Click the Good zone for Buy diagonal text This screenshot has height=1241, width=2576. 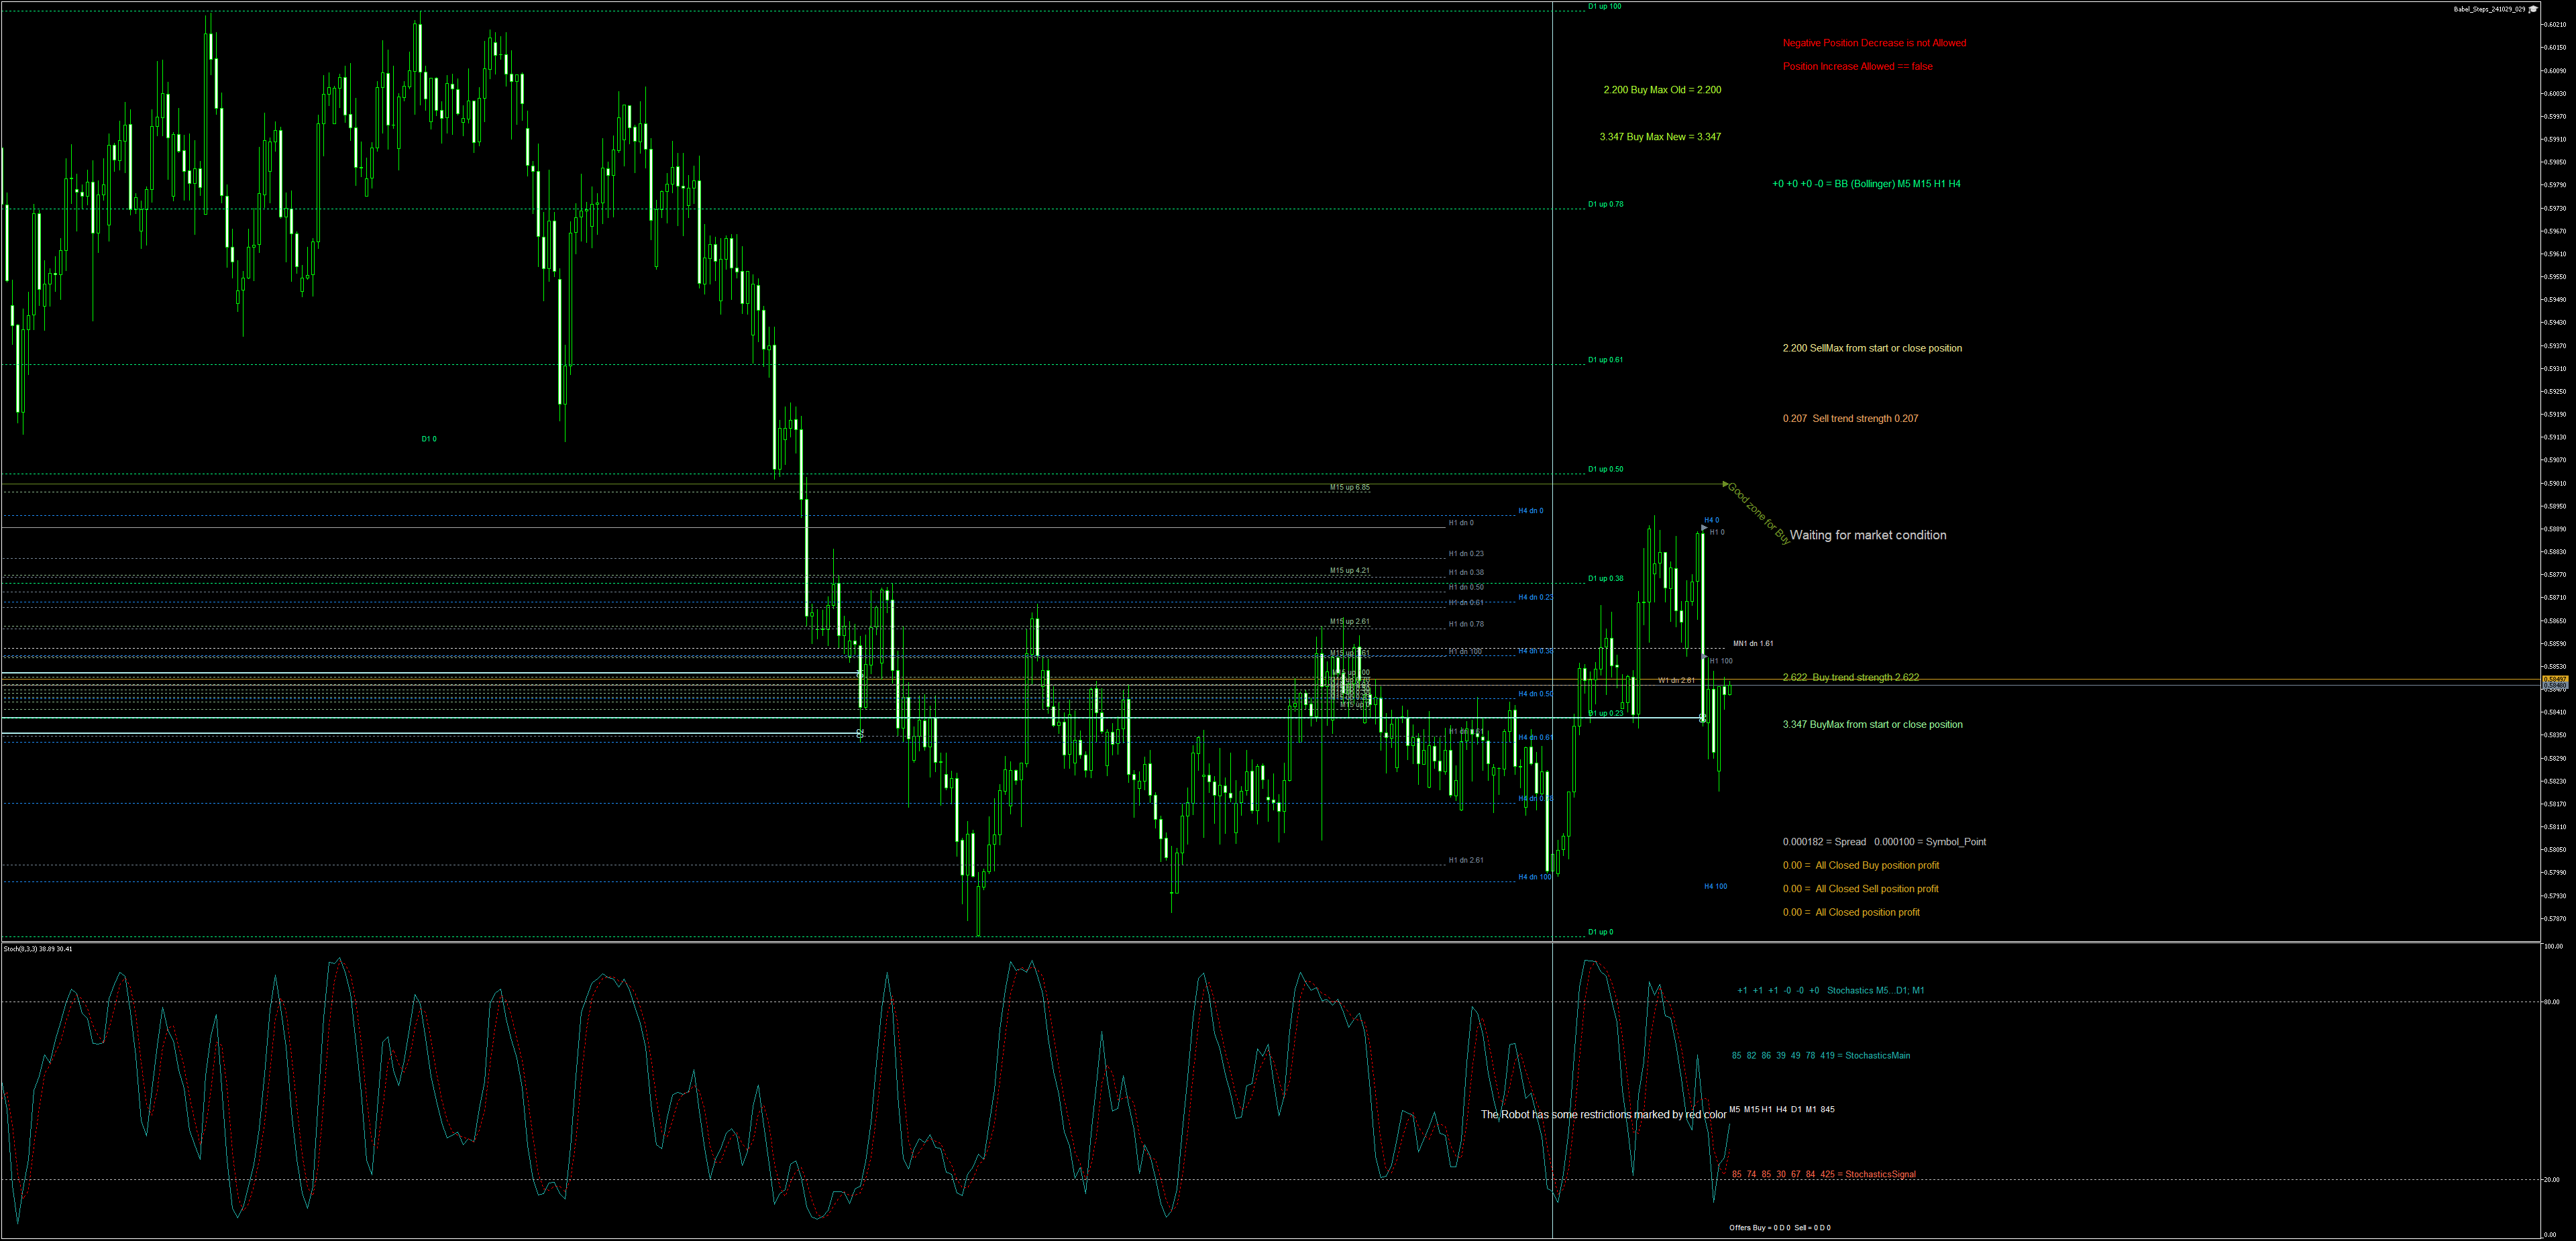coord(1759,513)
